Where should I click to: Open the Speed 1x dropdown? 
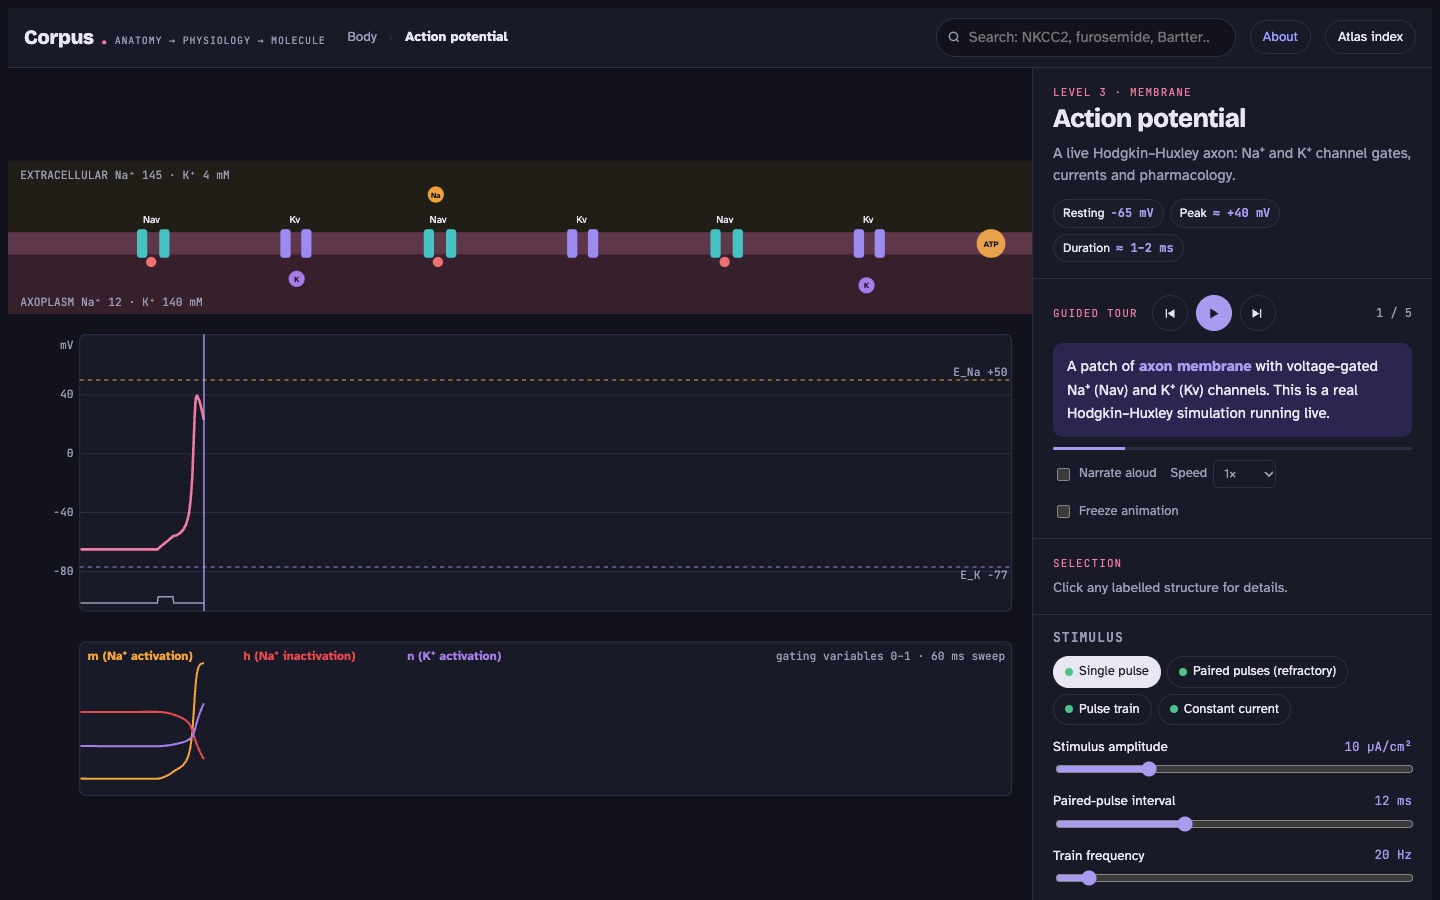(x=1244, y=474)
